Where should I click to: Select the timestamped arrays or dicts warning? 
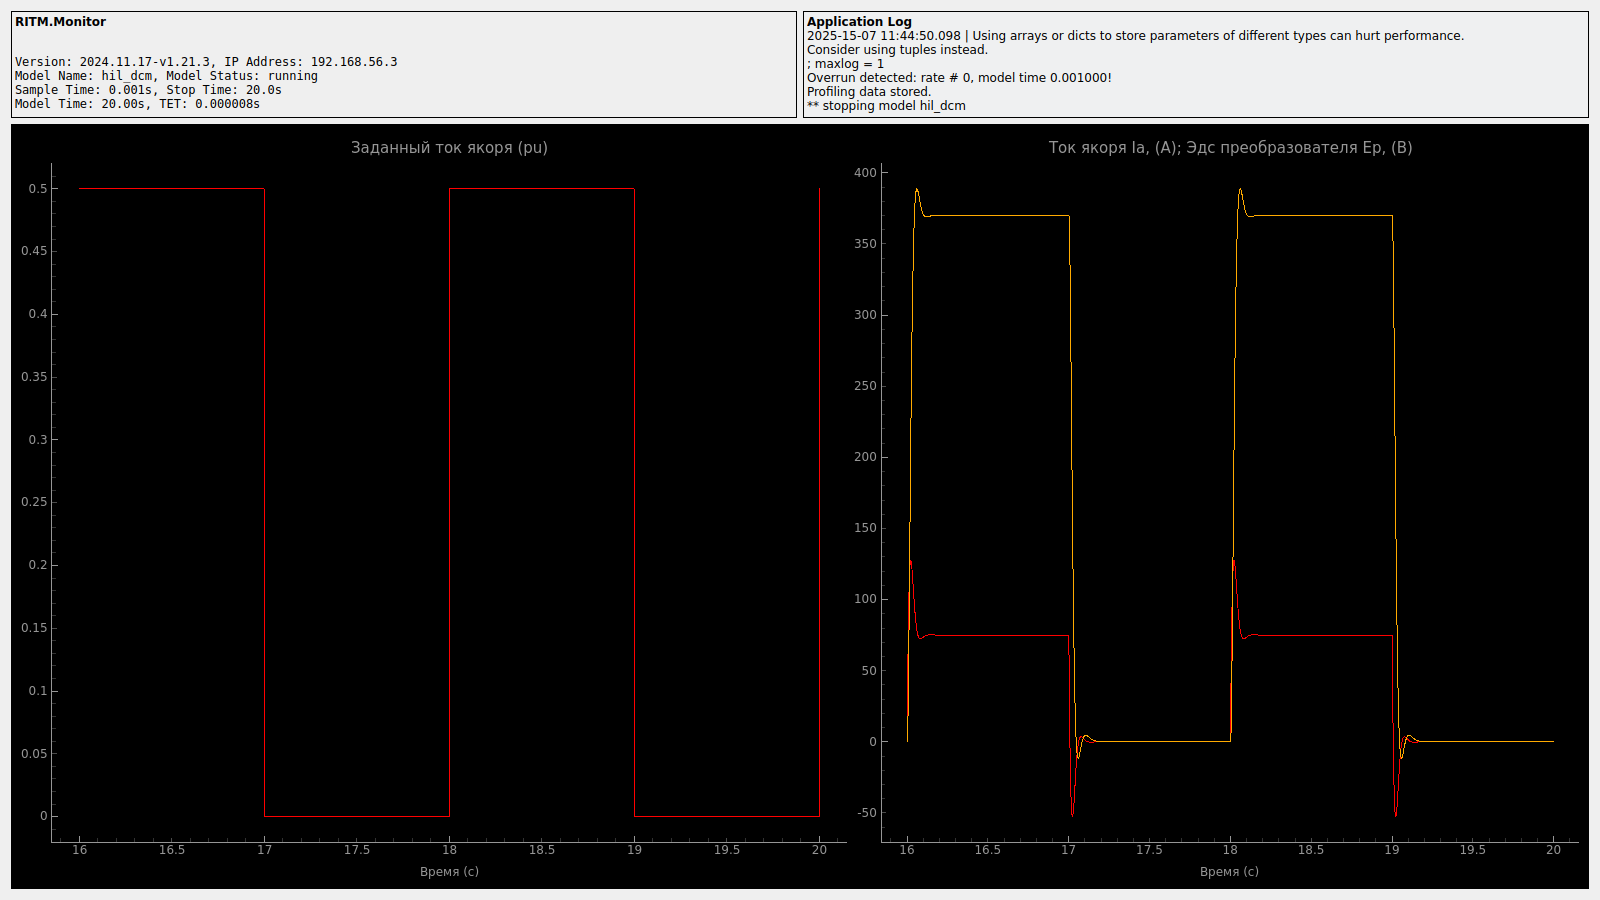click(x=1135, y=36)
